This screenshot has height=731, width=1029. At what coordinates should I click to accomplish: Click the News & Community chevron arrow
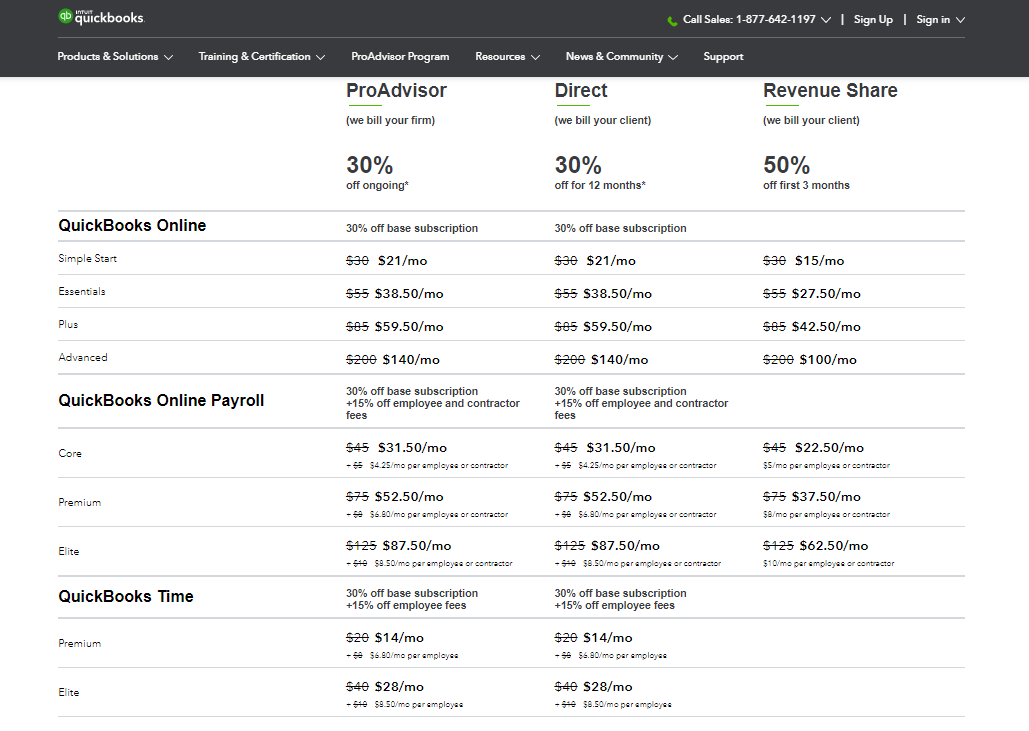click(673, 58)
